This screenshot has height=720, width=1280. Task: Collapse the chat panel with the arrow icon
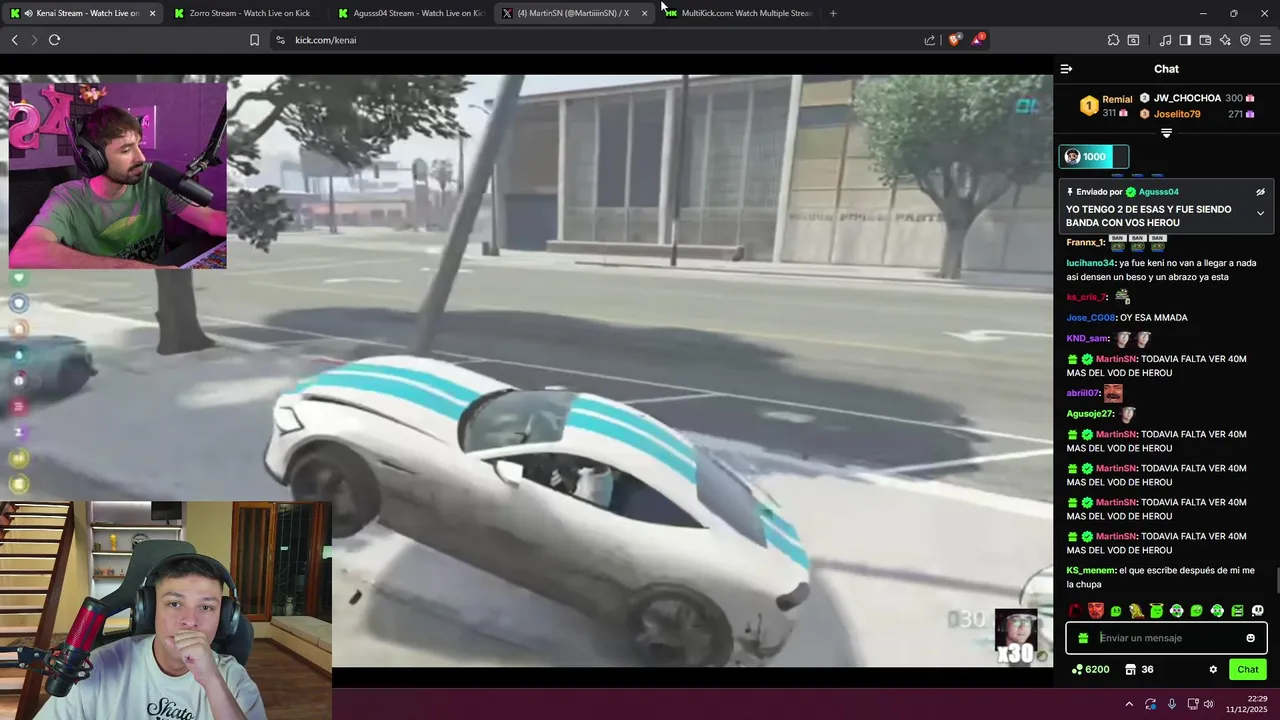(1066, 69)
